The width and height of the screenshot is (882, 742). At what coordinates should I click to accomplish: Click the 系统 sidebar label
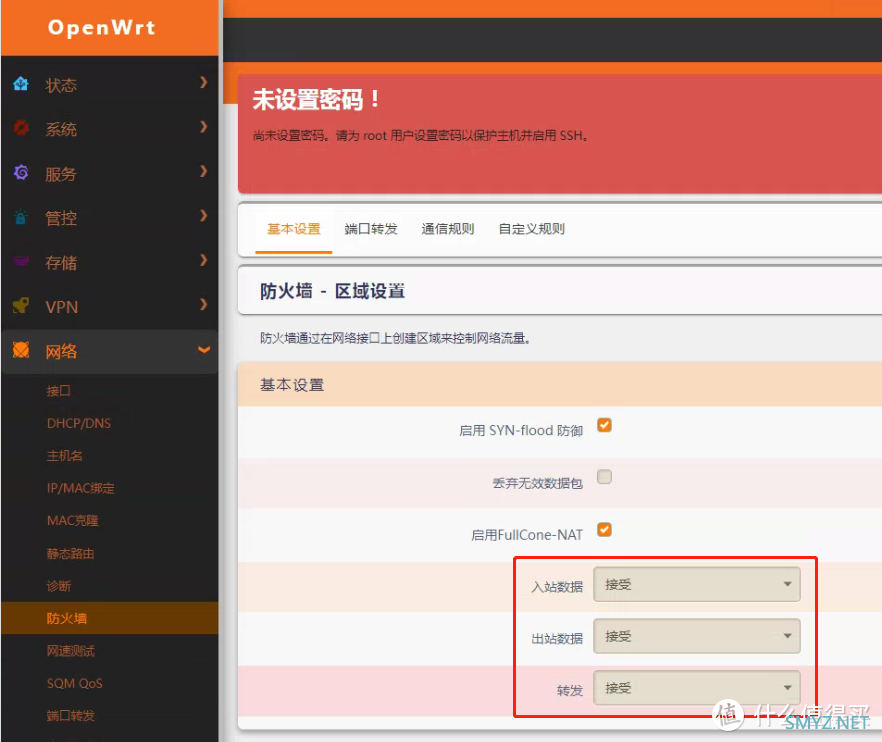pos(61,129)
